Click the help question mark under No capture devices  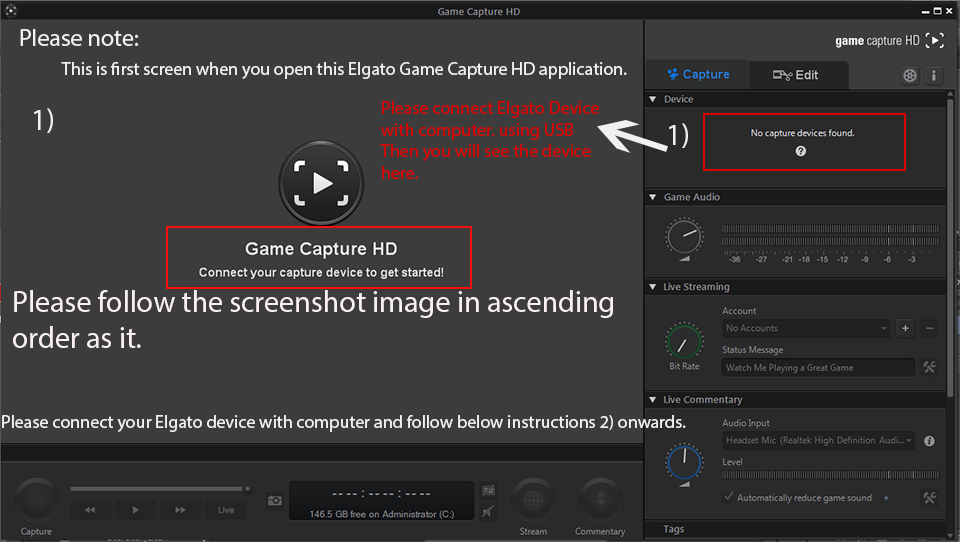click(x=801, y=151)
